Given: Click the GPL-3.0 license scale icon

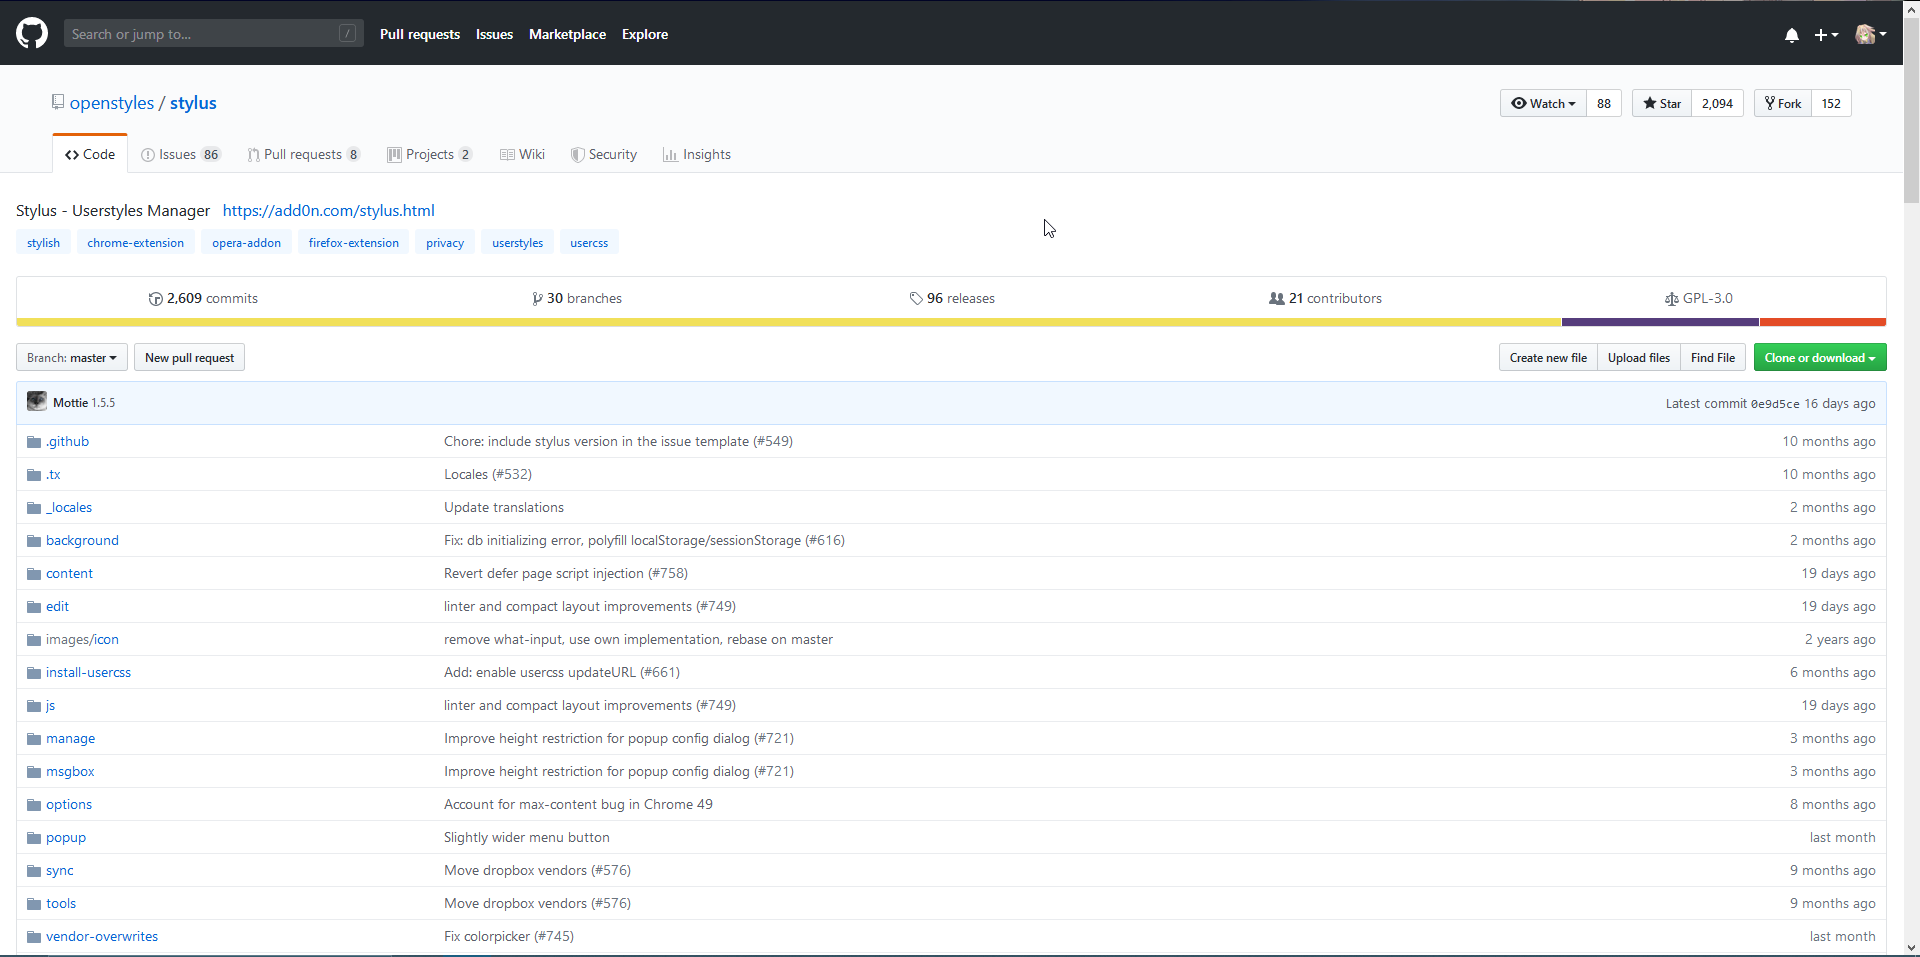Looking at the screenshot, I should pyautogui.click(x=1672, y=299).
